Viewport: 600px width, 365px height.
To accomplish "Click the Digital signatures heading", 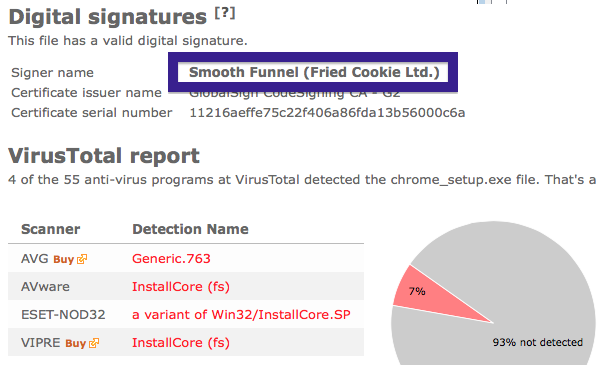I will click(108, 17).
